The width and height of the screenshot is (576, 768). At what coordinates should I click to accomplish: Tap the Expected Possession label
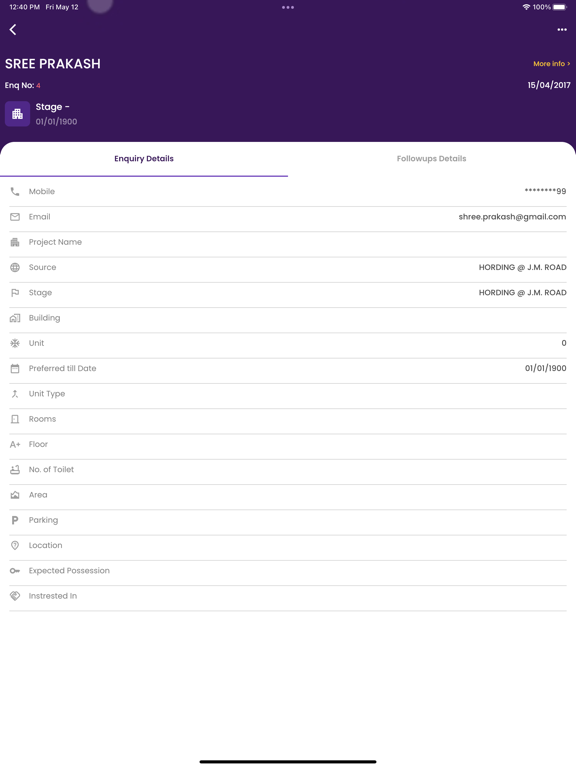pos(69,571)
